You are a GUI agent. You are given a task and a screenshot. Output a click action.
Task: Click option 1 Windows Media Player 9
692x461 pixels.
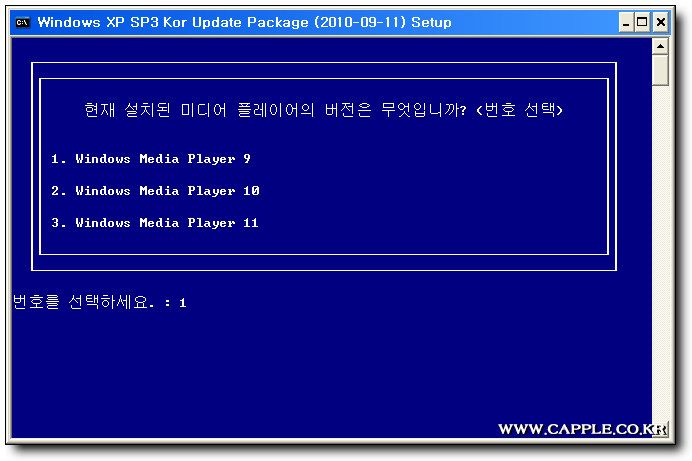pyautogui.click(x=150, y=159)
